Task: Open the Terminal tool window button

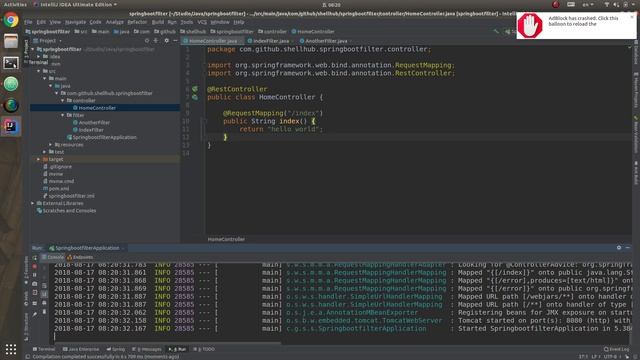Action: coord(44,349)
